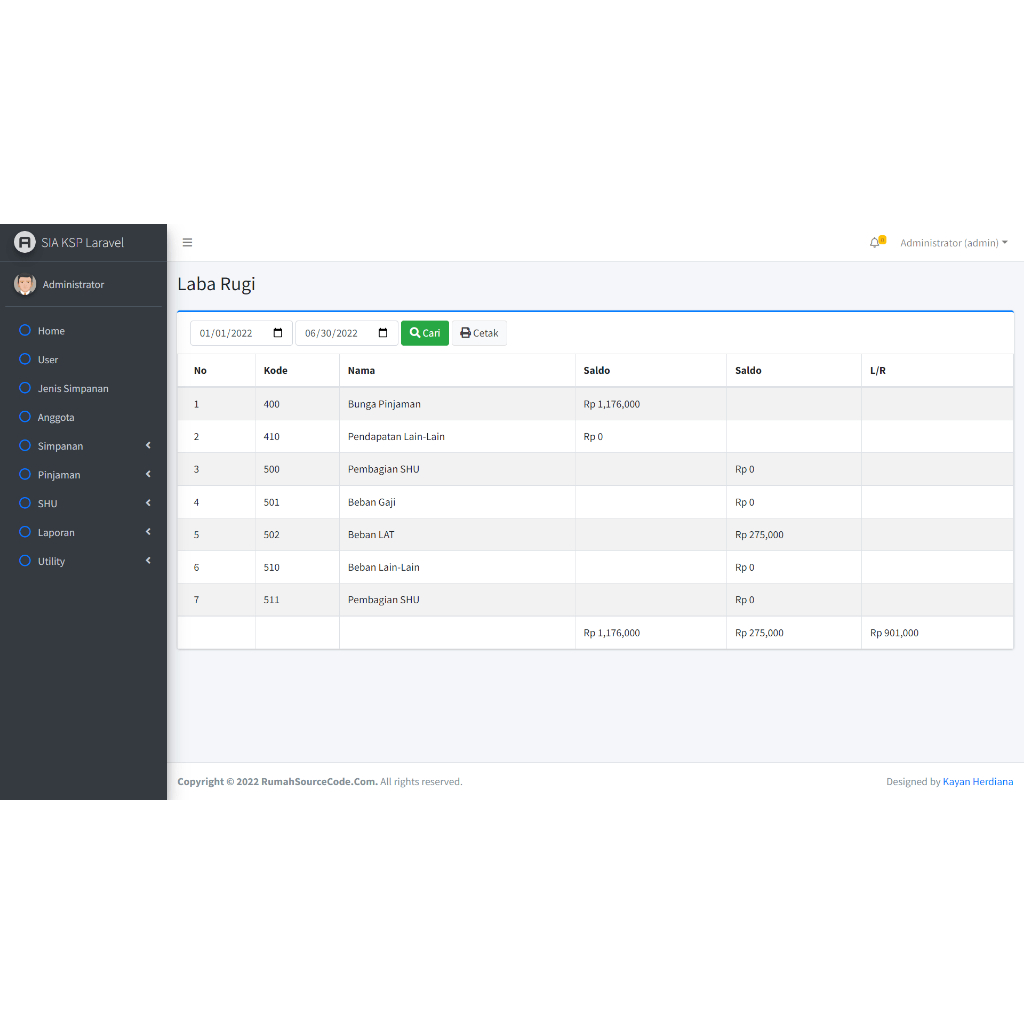1024x1024 pixels.
Task: Expand the Simpanan menu chevron
Action: (148, 446)
